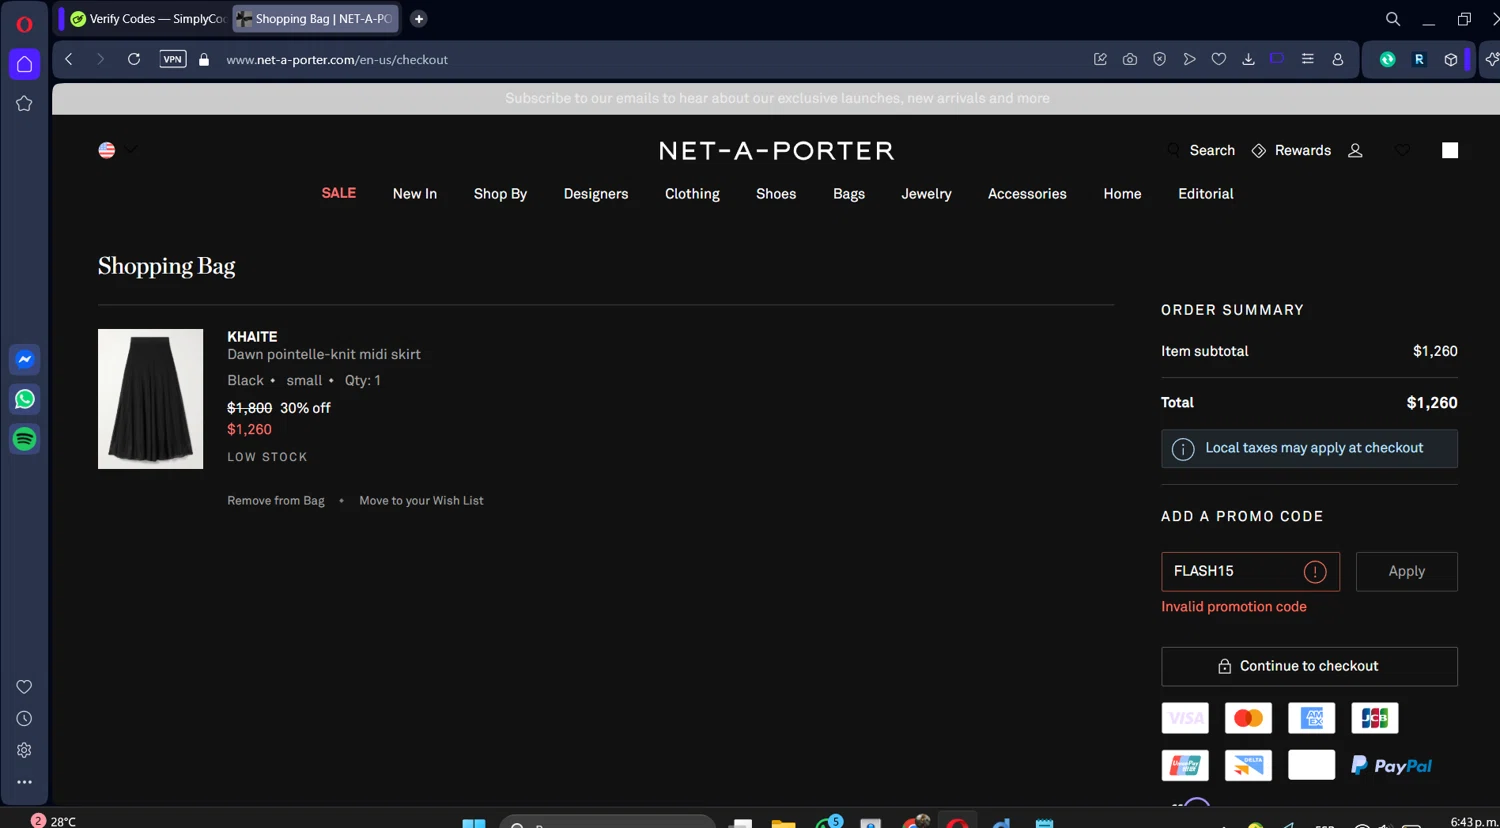Open the R extension icon

click(1419, 60)
